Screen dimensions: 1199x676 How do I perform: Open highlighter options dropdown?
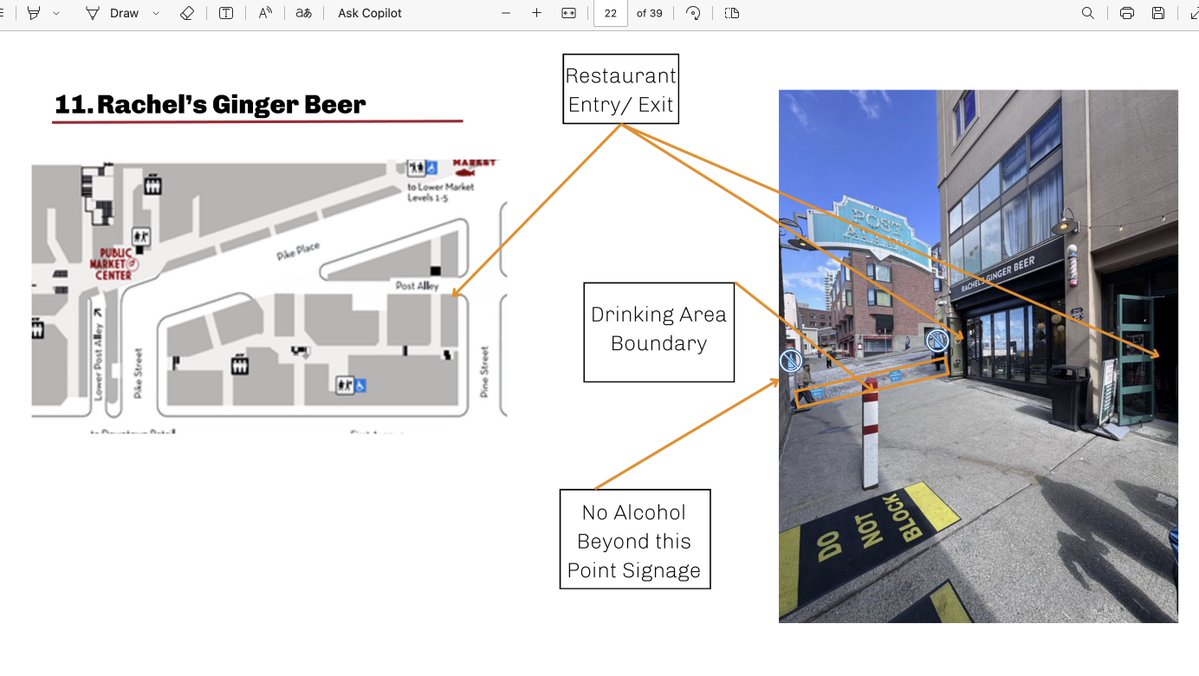click(x=57, y=13)
